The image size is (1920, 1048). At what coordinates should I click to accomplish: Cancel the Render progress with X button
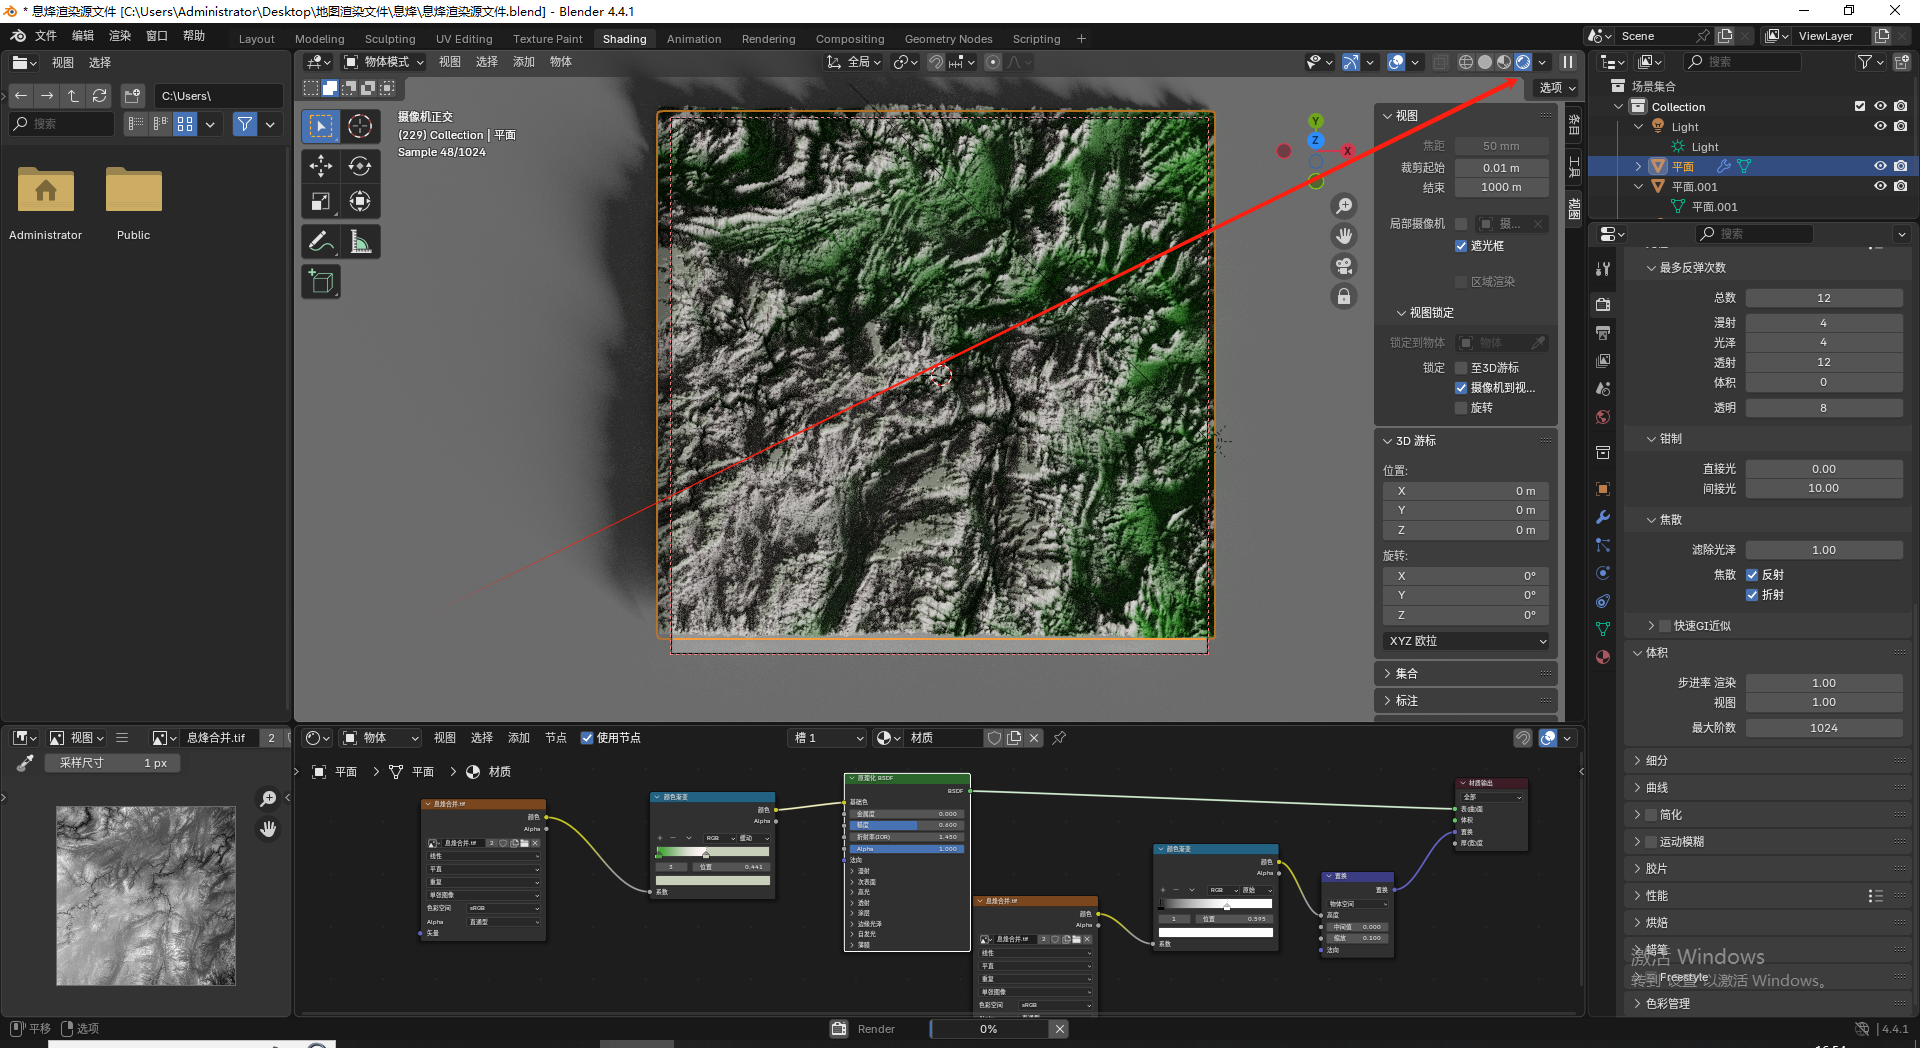[x=1060, y=1029]
